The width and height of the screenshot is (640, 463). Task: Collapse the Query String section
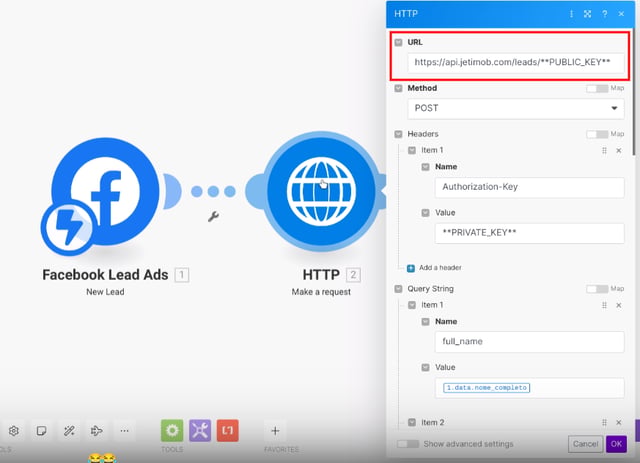click(x=398, y=289)
